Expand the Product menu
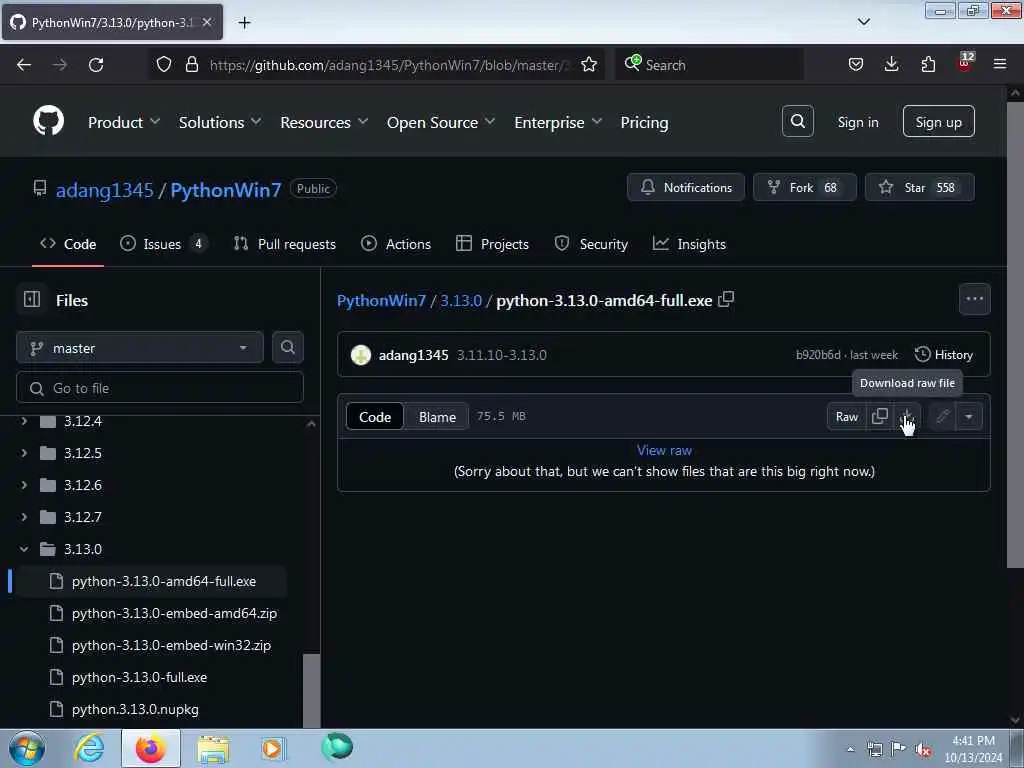This screenshot has width=1024, height=768. [x=124, y=122]
